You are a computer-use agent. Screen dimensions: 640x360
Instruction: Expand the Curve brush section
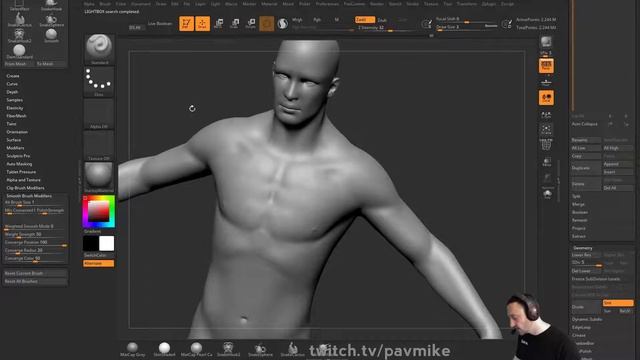coord(12,84)
